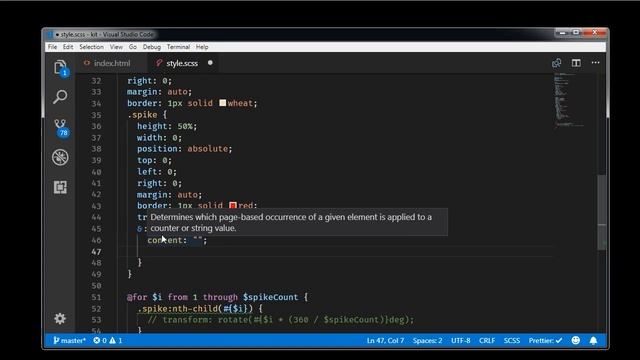Open Source Control view with 78 badge

coord(60,127)
